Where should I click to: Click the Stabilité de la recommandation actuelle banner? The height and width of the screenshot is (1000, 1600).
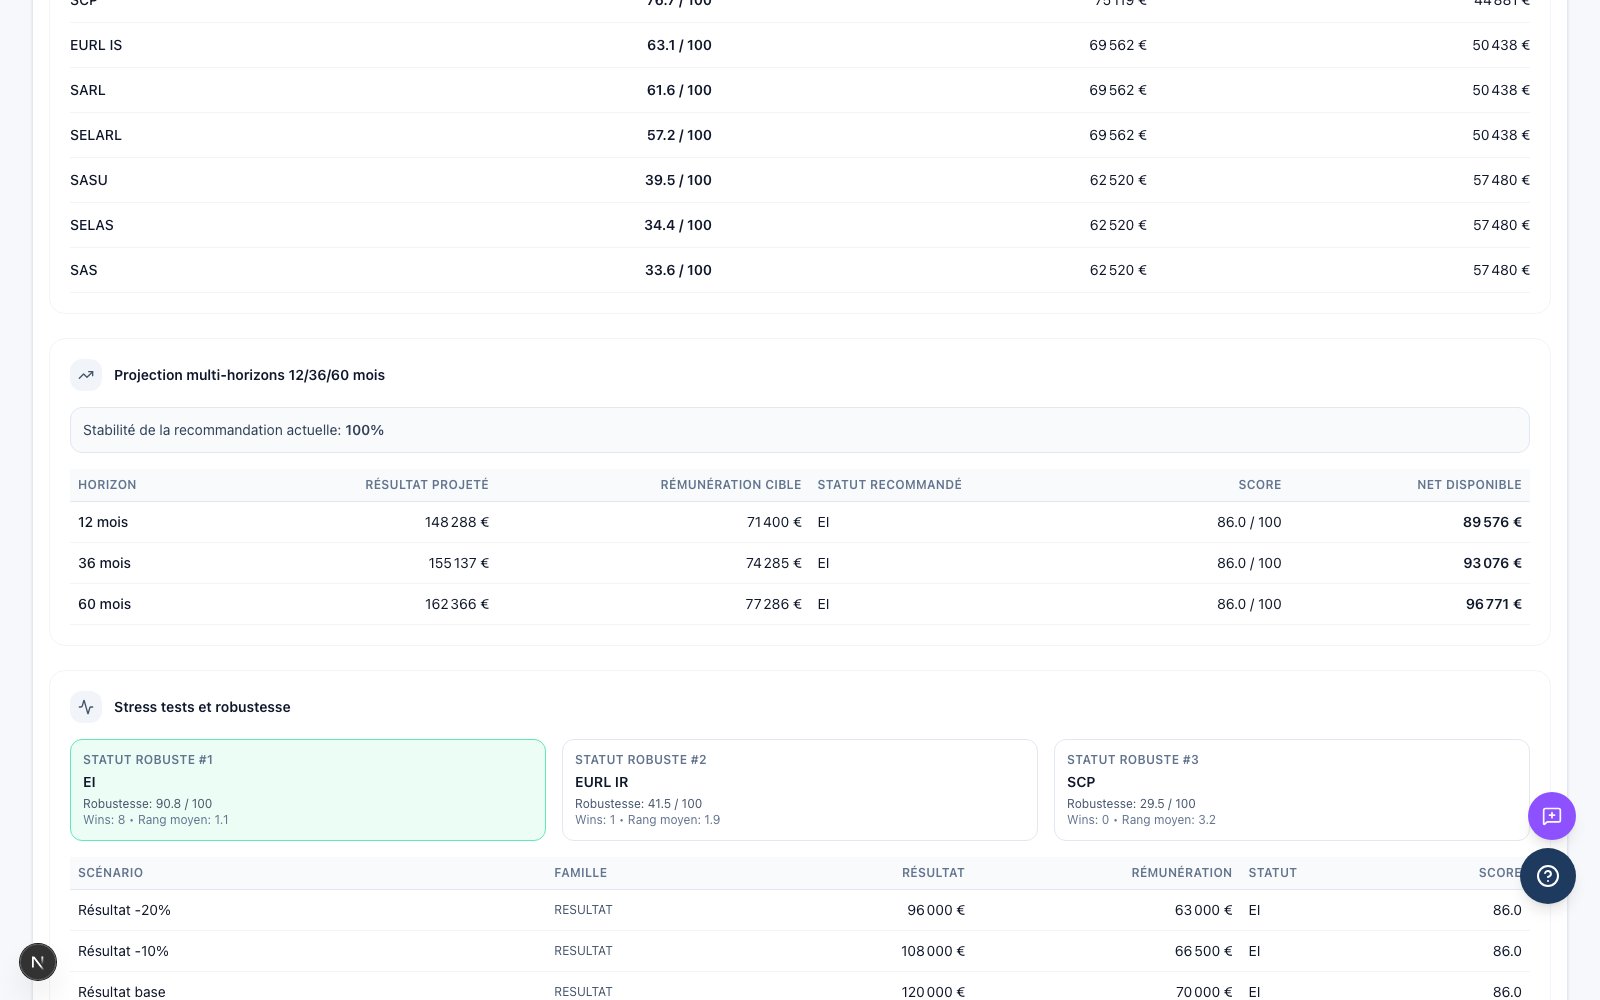800,430
